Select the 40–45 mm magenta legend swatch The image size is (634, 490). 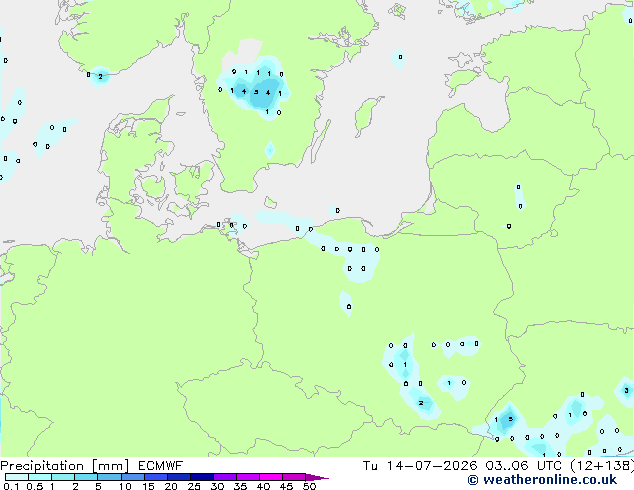click(x=271, y=477)
